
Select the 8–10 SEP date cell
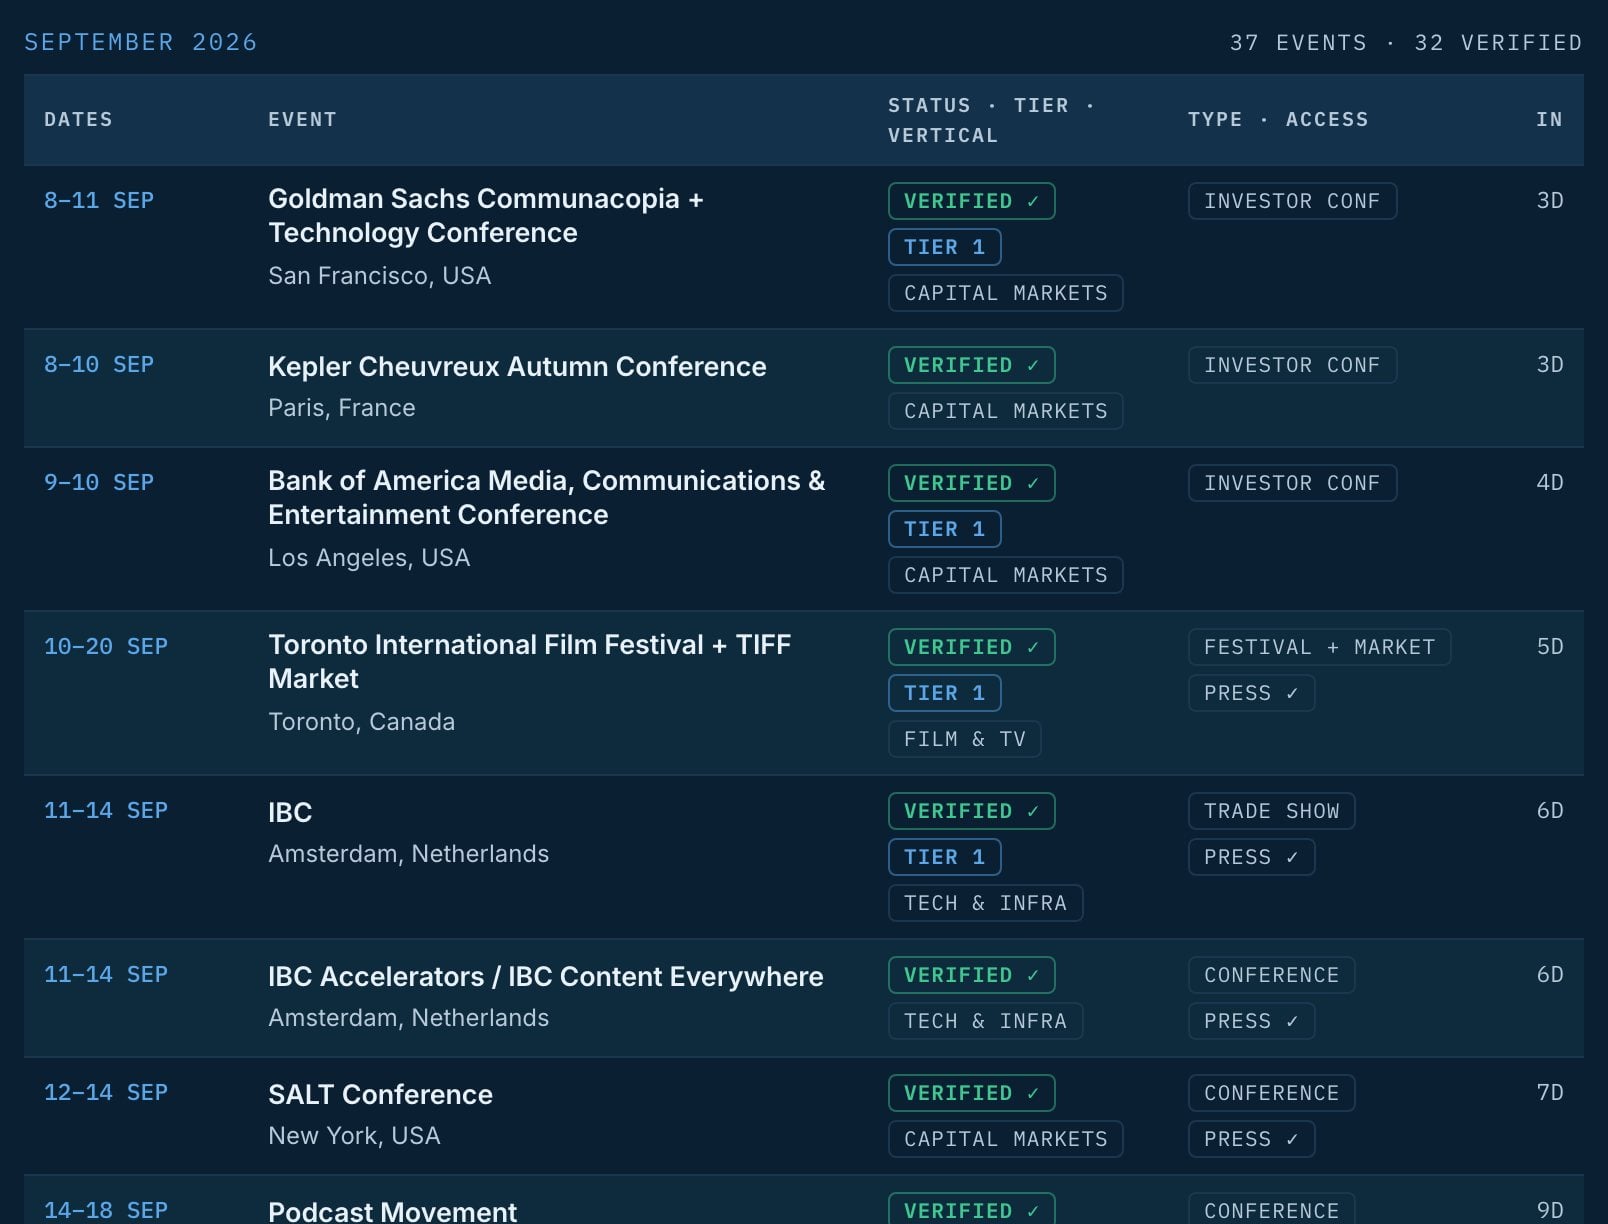[x=99, y=364]
